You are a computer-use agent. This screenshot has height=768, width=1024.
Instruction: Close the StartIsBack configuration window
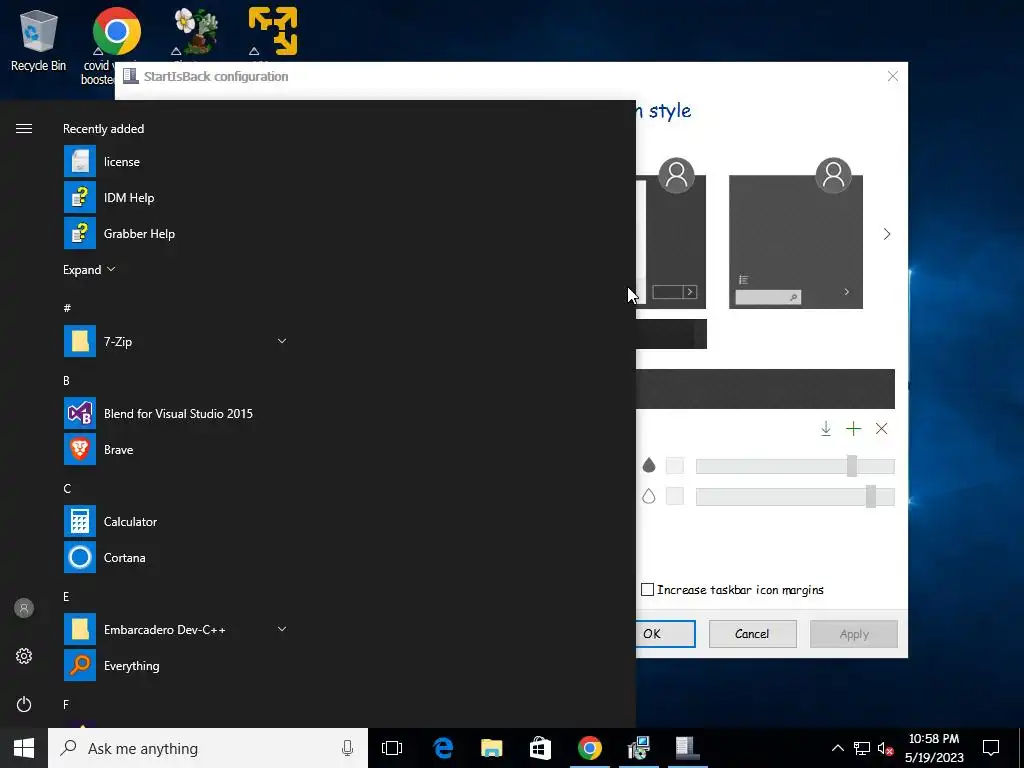pyautogui.click(x=893, y=76)
